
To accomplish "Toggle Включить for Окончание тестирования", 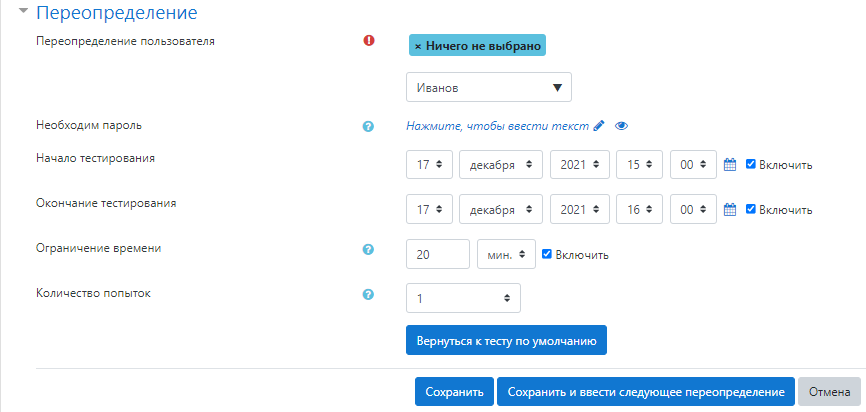I will [752, 210].
